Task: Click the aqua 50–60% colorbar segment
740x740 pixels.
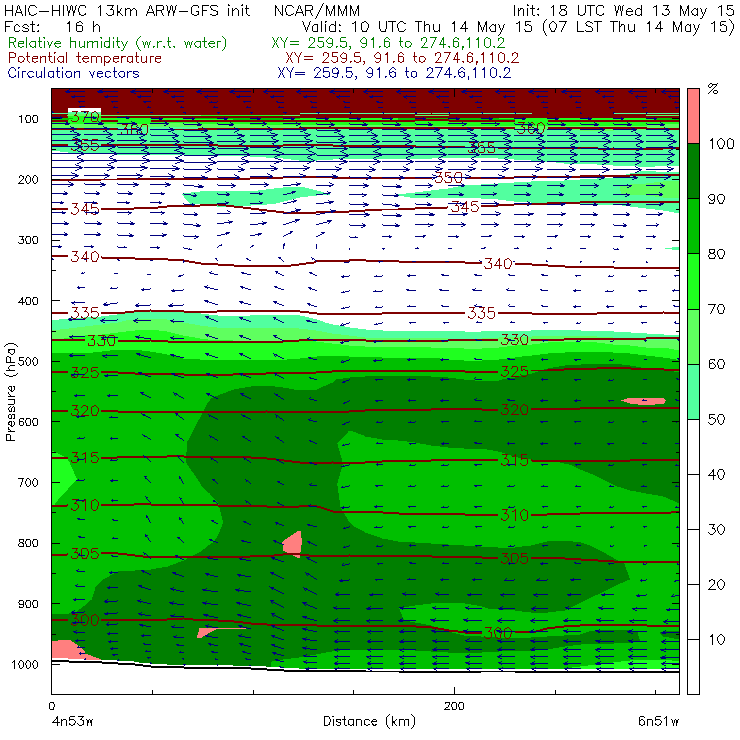Action: pyautogui.click(x=693, y=392)
